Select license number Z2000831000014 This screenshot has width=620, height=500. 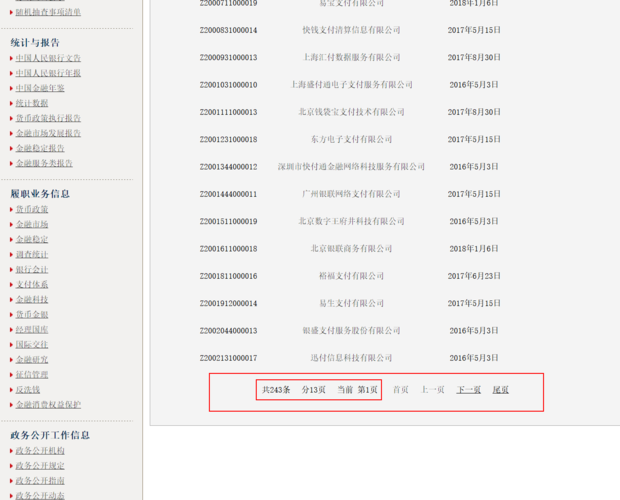(229, 30)
